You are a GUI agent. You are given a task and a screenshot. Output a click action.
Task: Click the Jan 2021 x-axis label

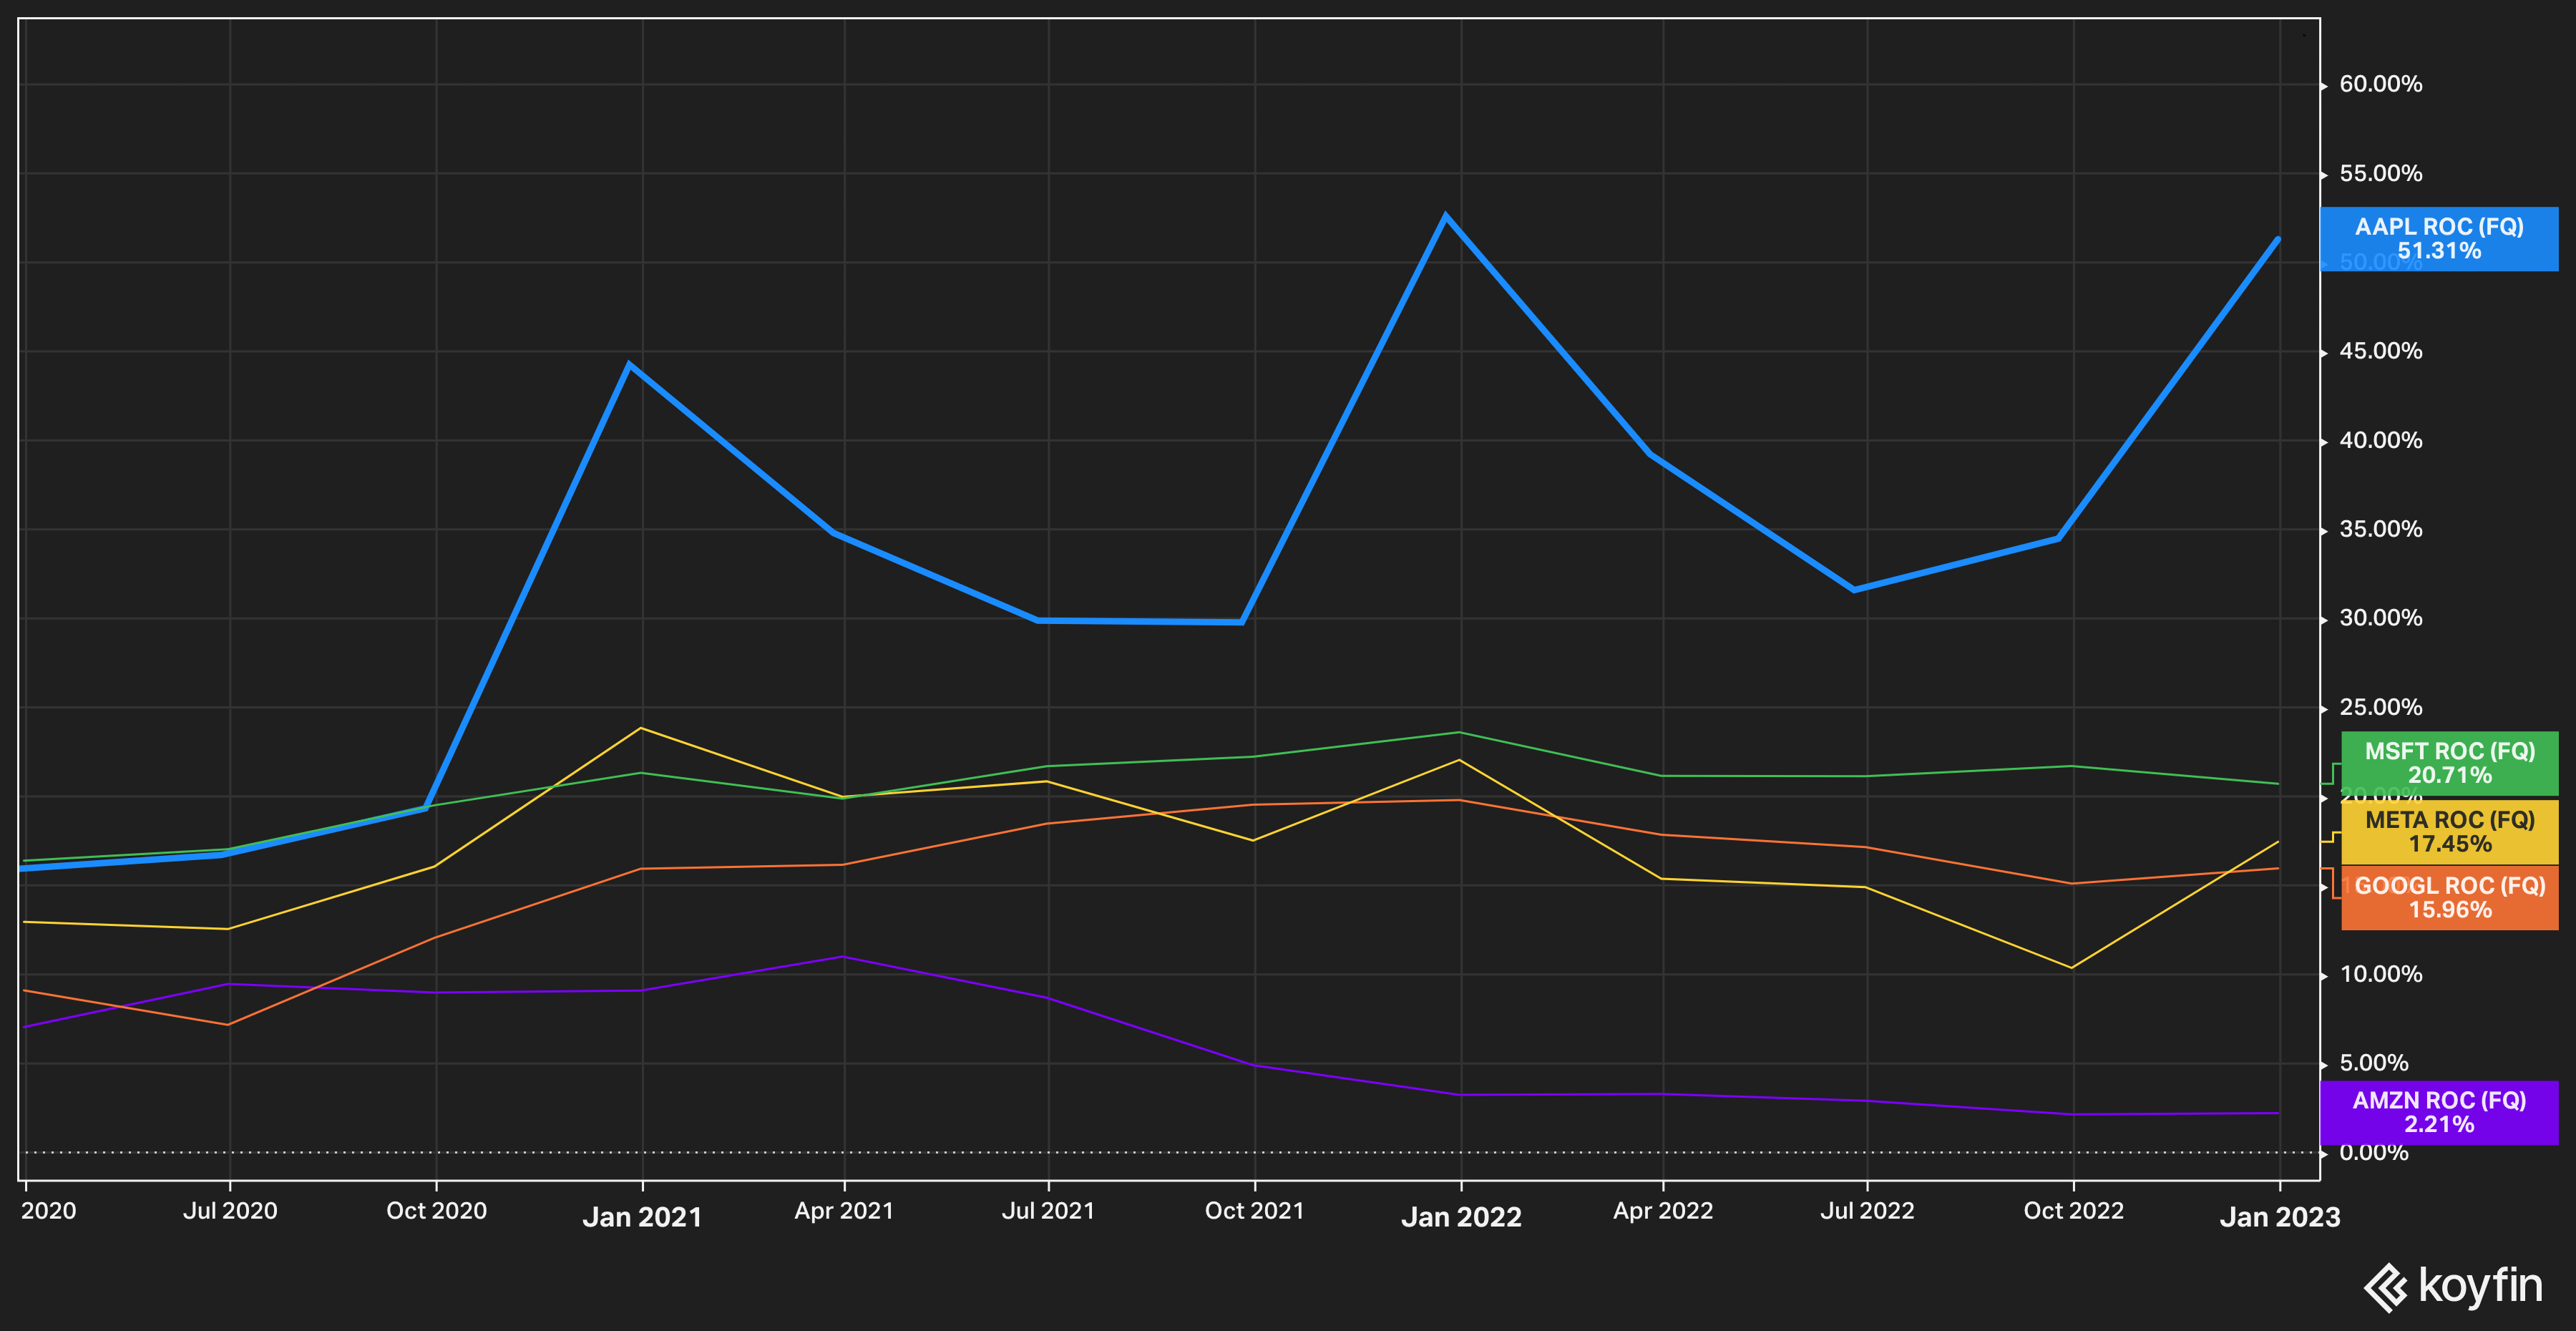coord(642,1217)
